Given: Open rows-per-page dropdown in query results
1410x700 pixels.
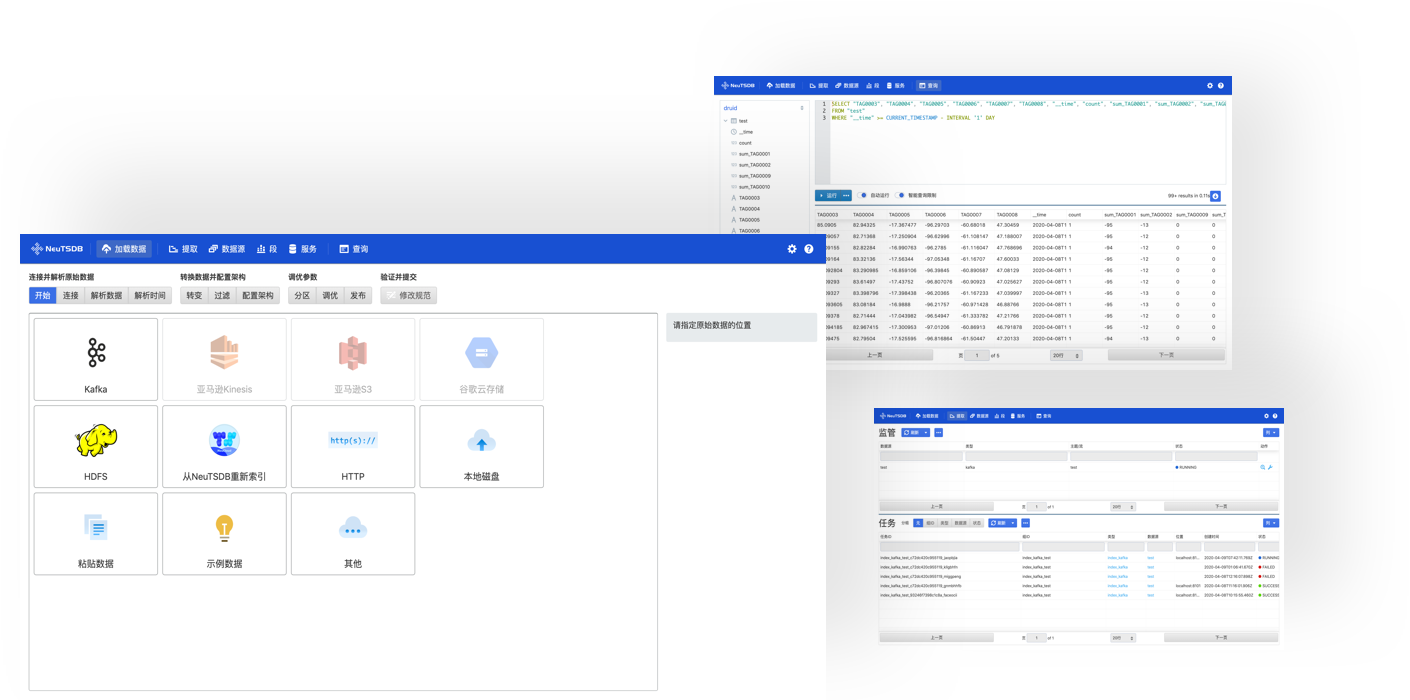Looking at the screenshot, I should (1066, 355).
